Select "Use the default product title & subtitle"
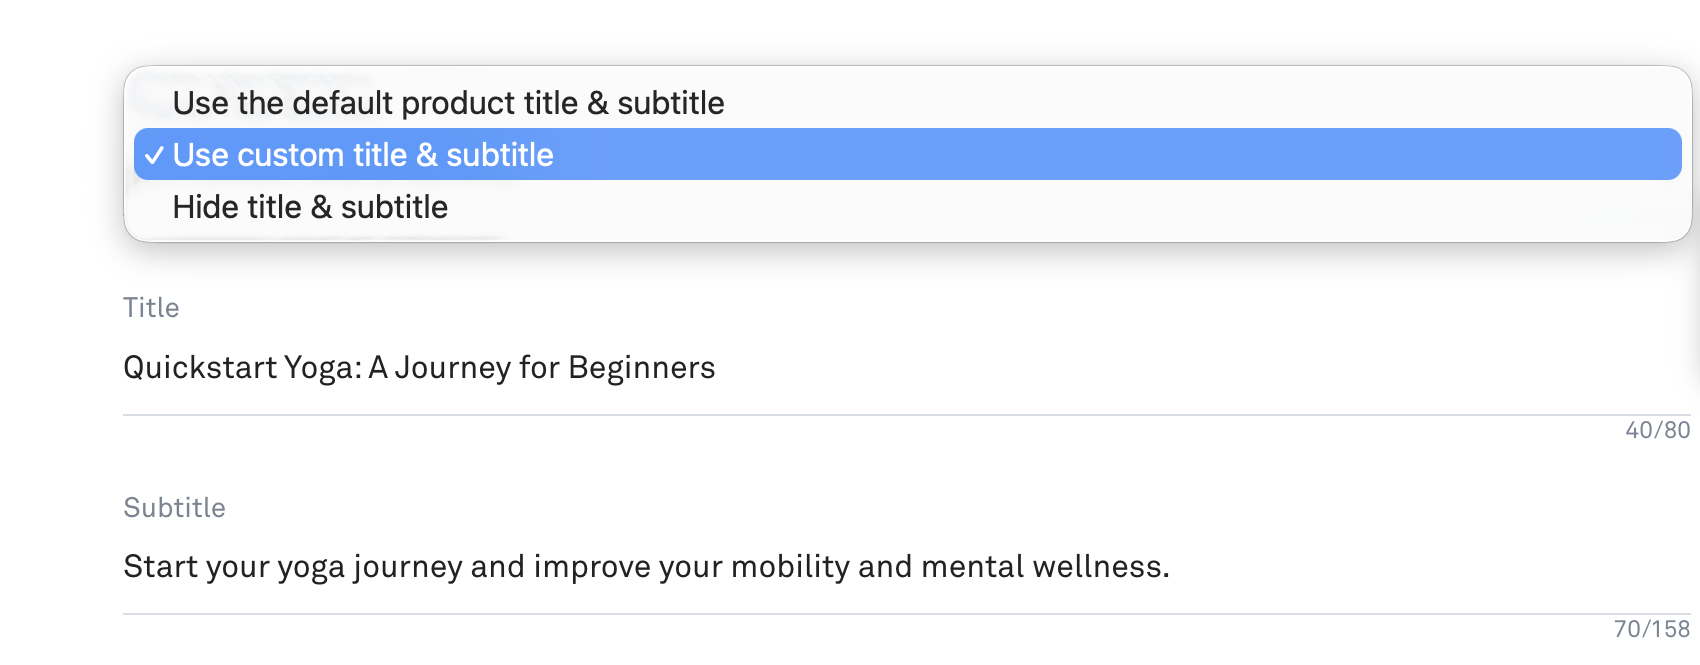The image size is (1700, 665). coord(448,103)
